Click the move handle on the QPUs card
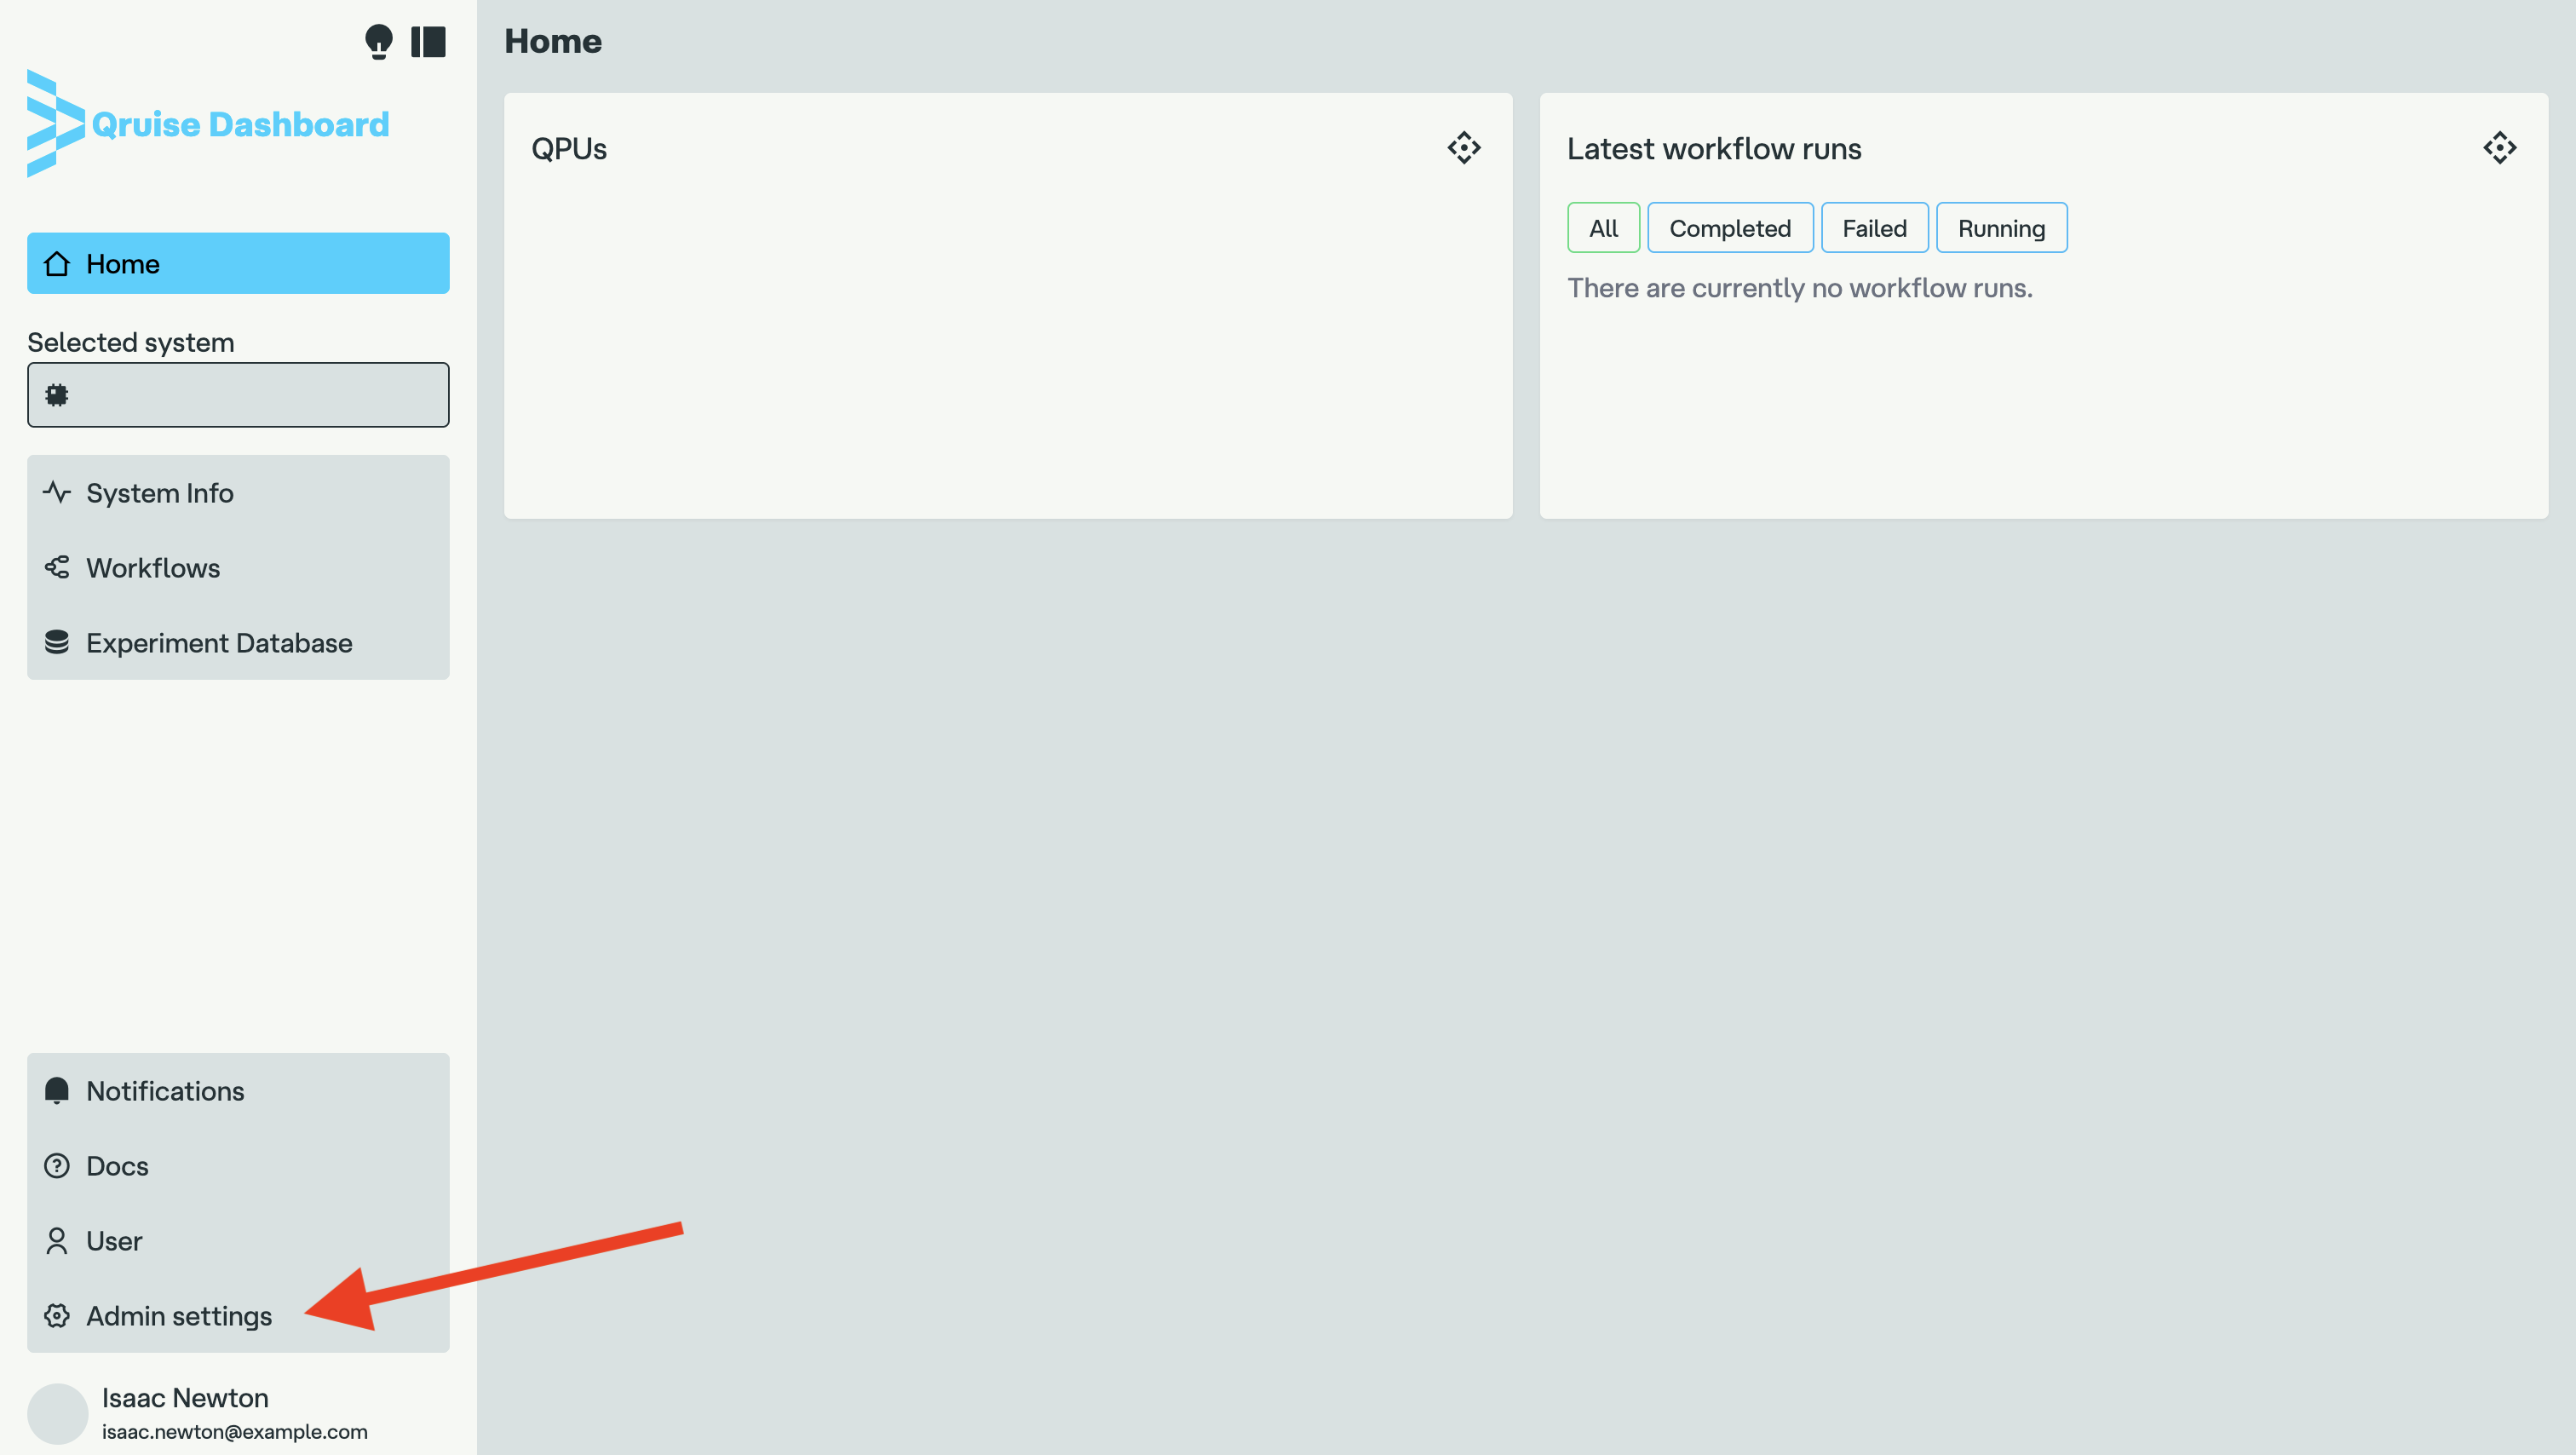Image resolution: width=2576 pixels, height=1455 pixels. (1463, 148)
